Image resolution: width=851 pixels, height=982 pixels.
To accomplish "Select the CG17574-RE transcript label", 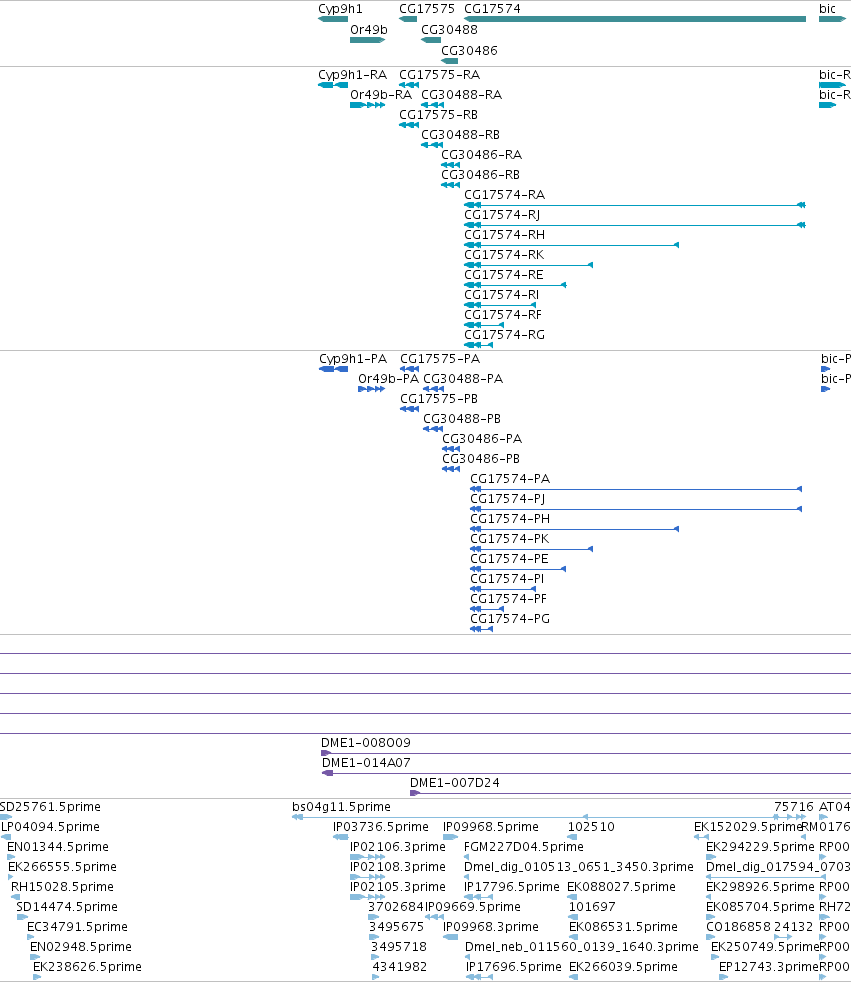I will pos(503,275).
